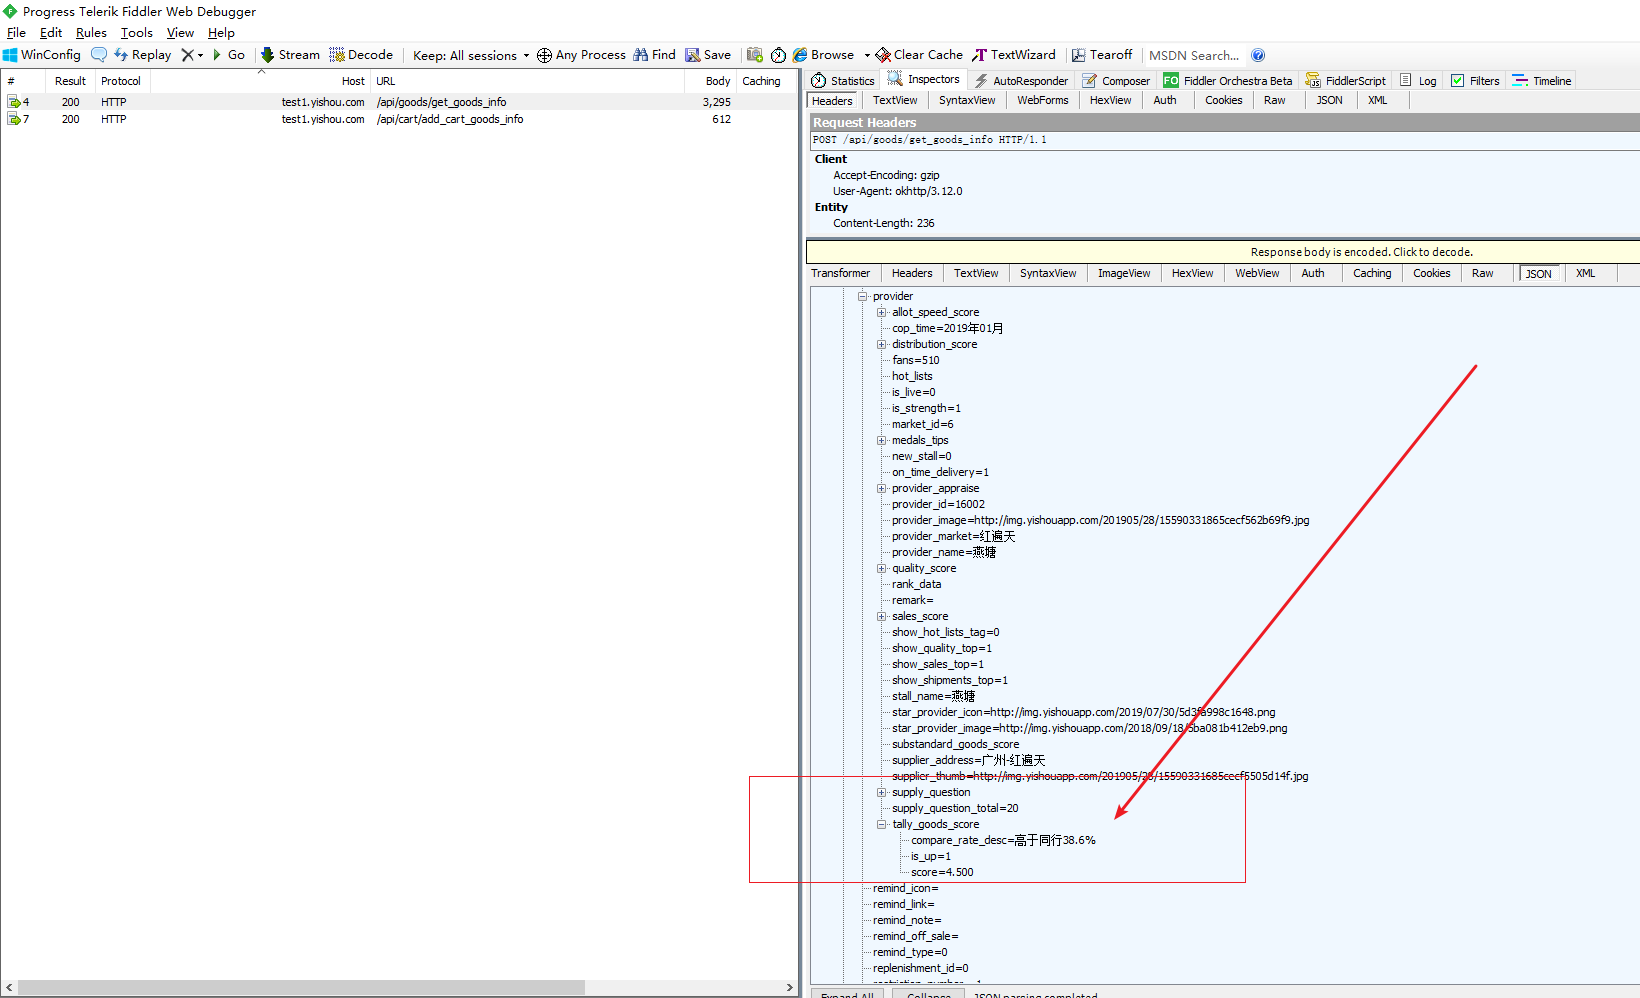This screenshot has height=998, width=1640.
Task: Select response Transformer tab
Action: coord(841,273)
